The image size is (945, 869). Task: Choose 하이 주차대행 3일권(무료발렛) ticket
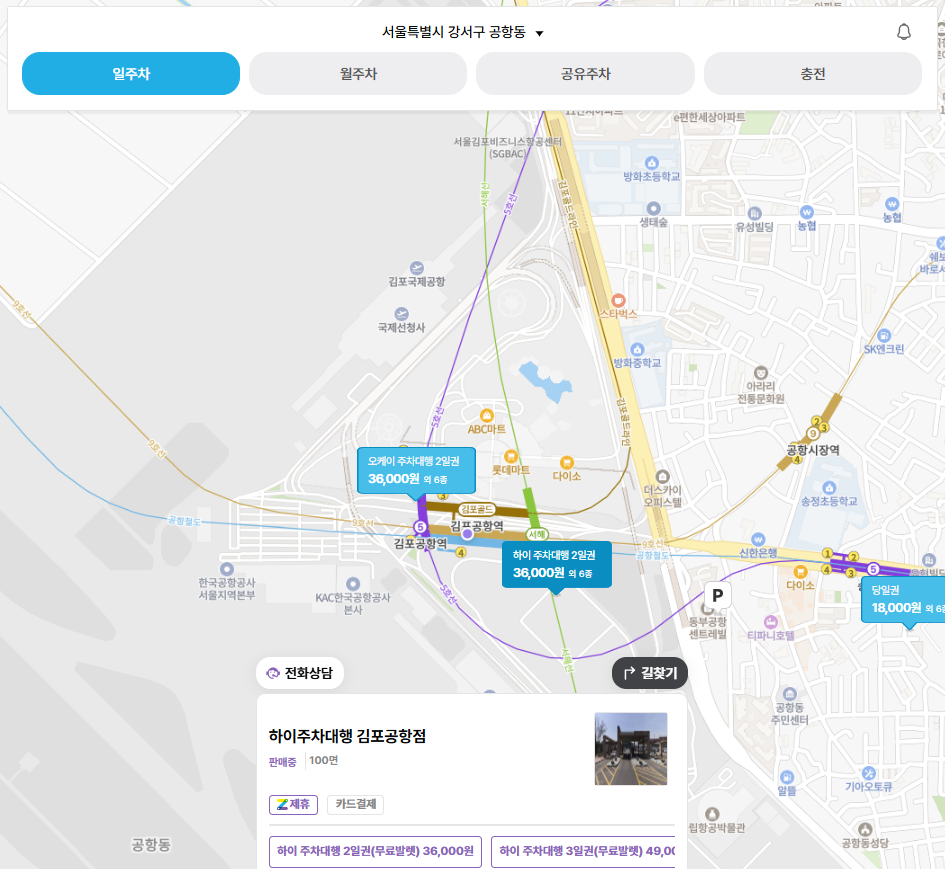[583, 851]
